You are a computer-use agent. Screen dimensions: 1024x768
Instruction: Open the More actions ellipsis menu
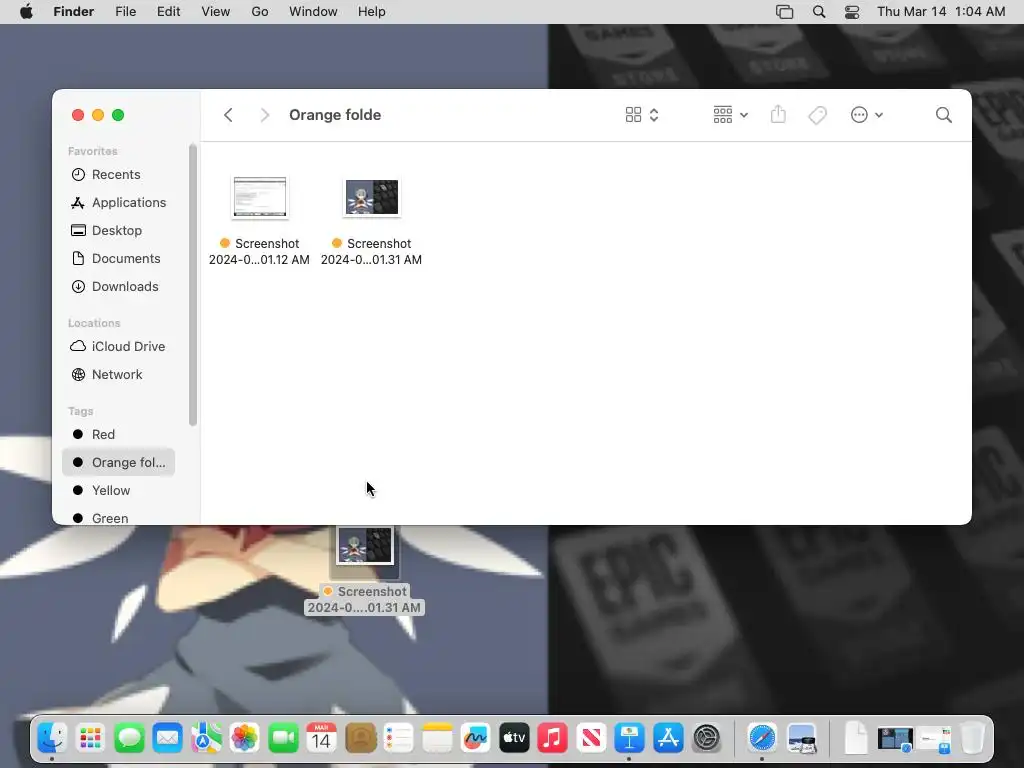point(867,115)
